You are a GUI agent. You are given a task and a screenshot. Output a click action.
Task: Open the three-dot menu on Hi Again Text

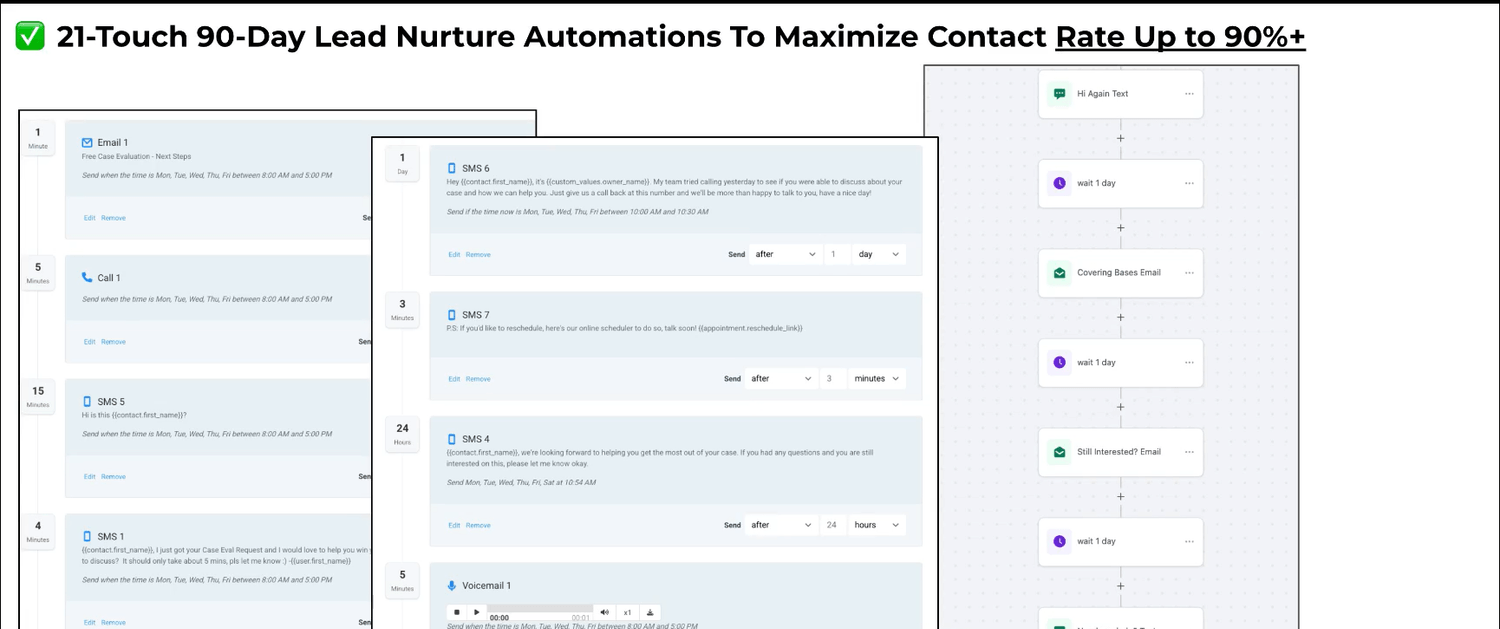(1189, 94)
